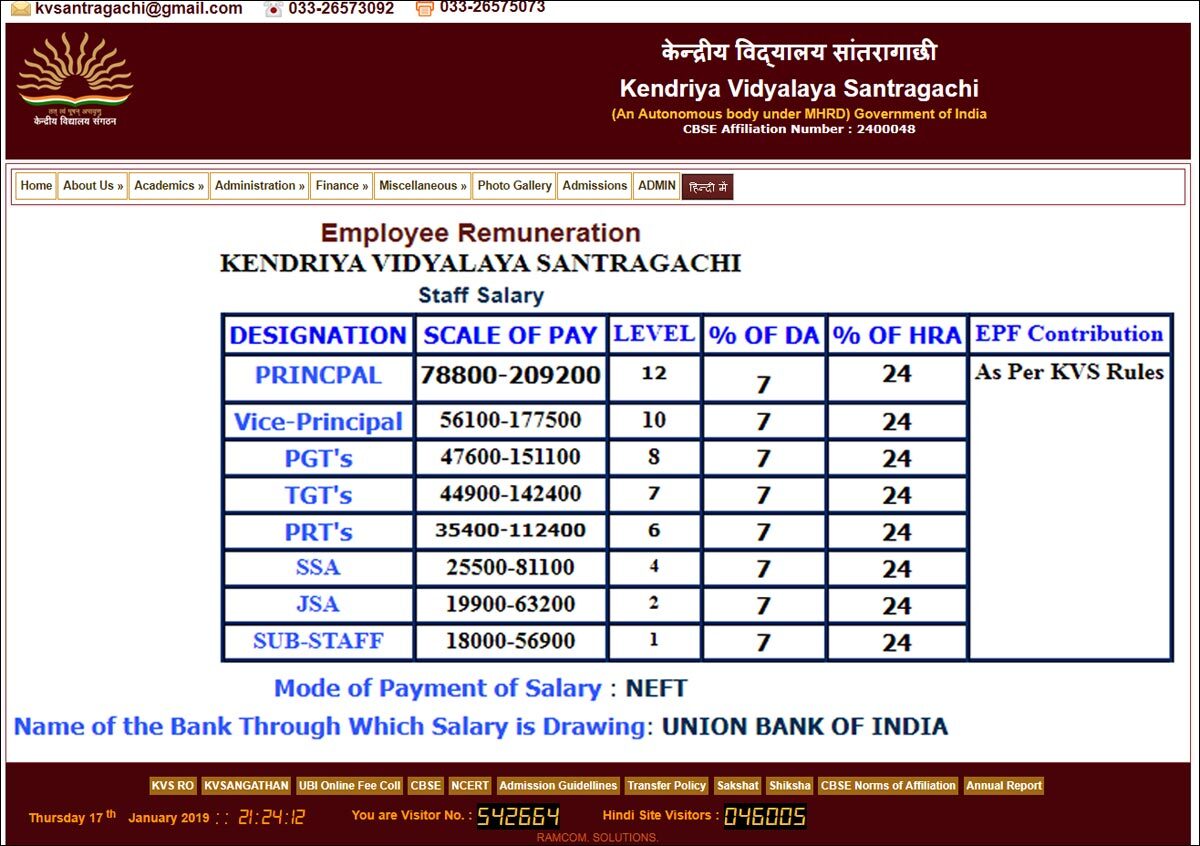Go to the Home menu item

point(35,186)
